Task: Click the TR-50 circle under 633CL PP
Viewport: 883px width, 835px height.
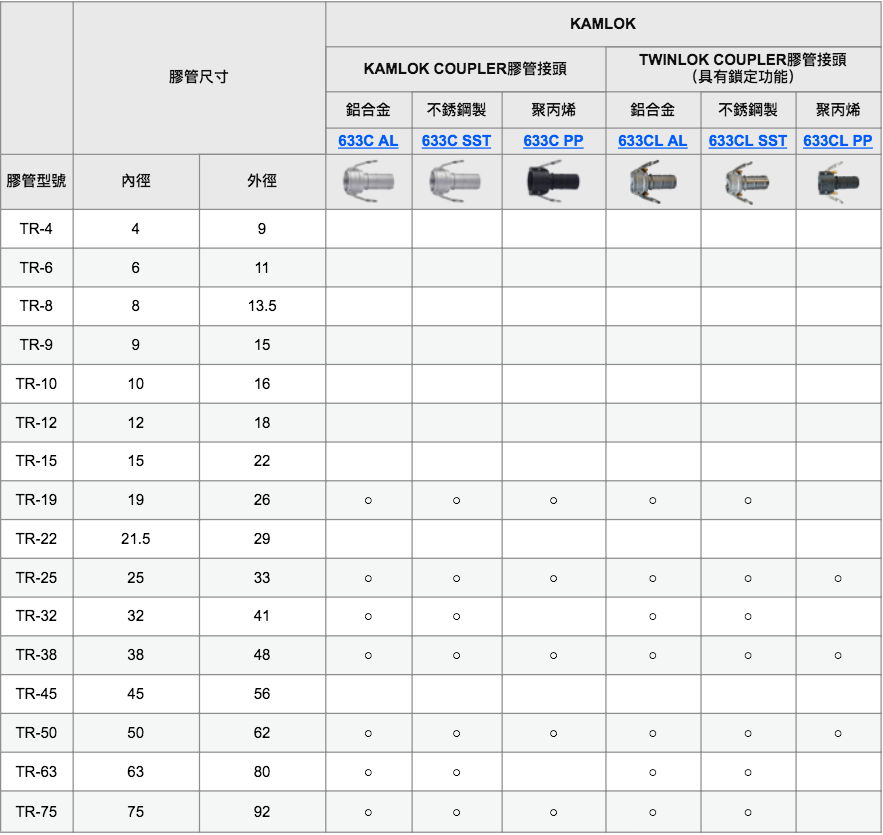Action: click(x=838, y=733)
